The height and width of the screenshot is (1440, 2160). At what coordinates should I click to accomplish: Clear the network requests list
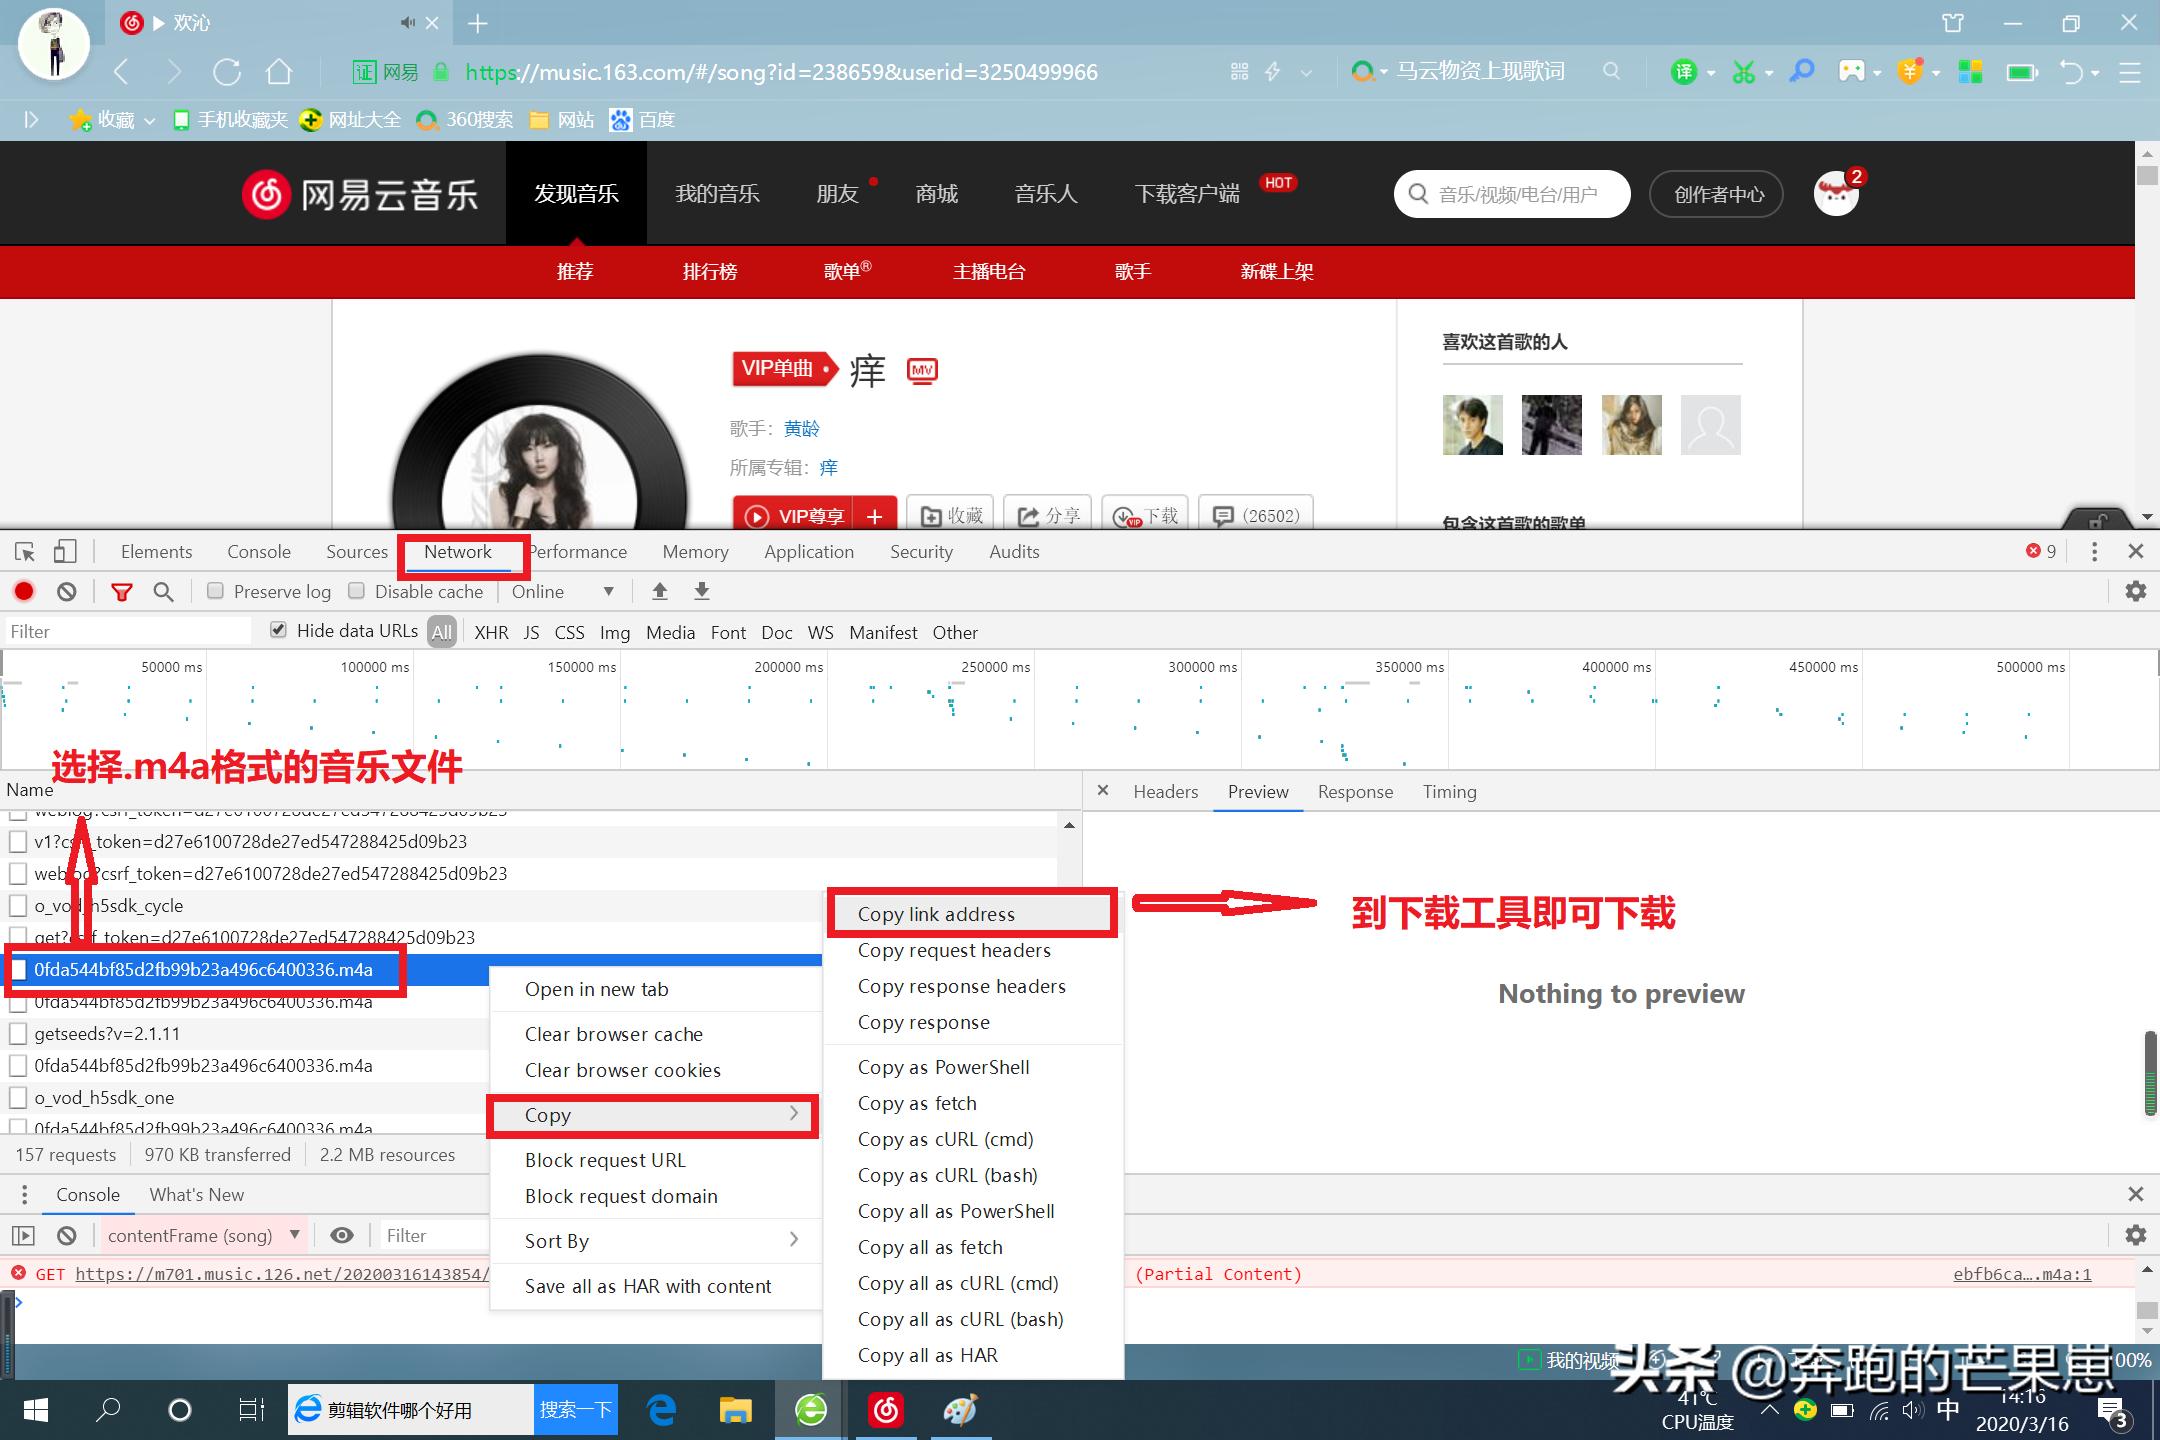pos(66,591)
